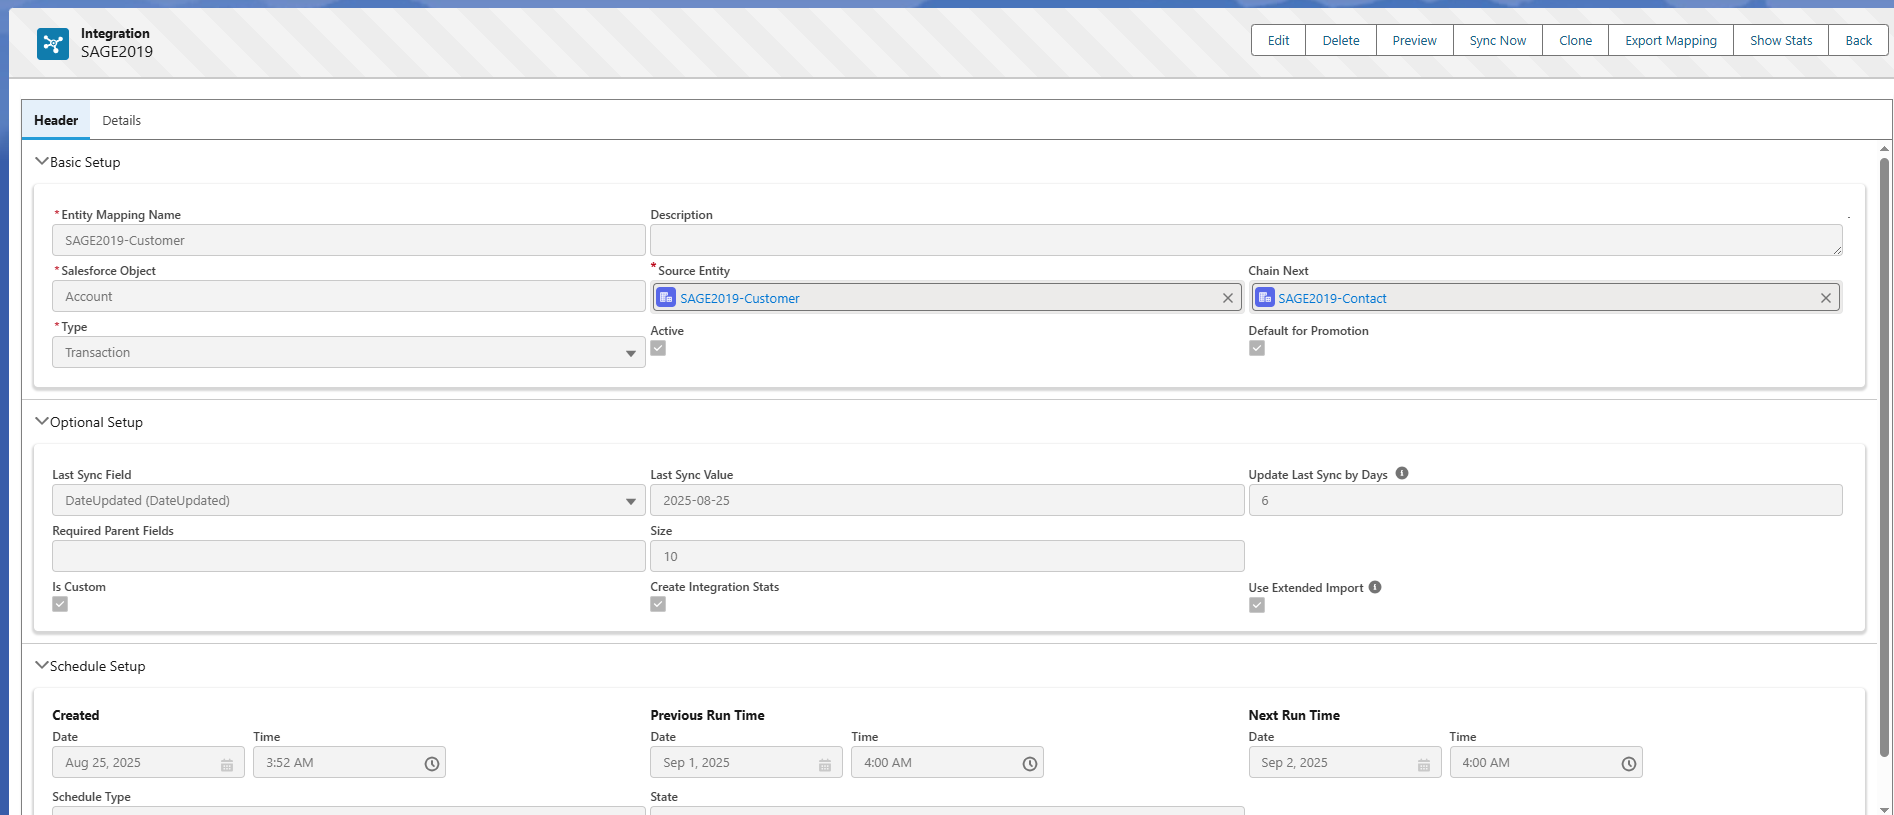Clear the SAGE2019-Customer source entity
This screenshot has height=815, width=1894.
pos(1227,298)
